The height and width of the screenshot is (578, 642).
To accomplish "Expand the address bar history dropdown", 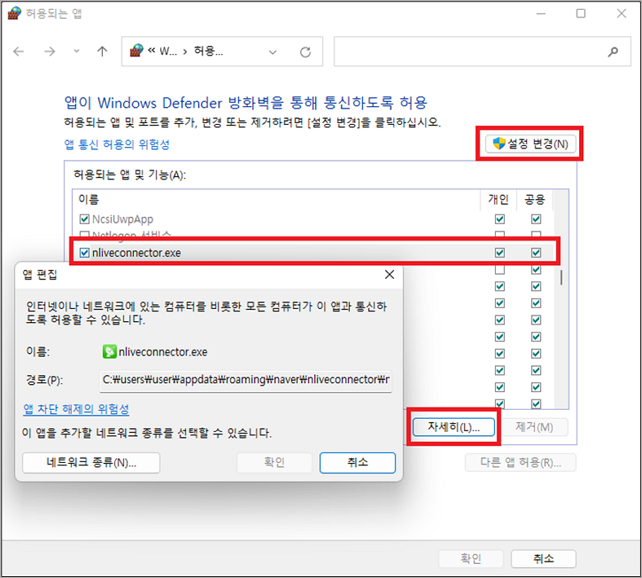I will [273, 52].
